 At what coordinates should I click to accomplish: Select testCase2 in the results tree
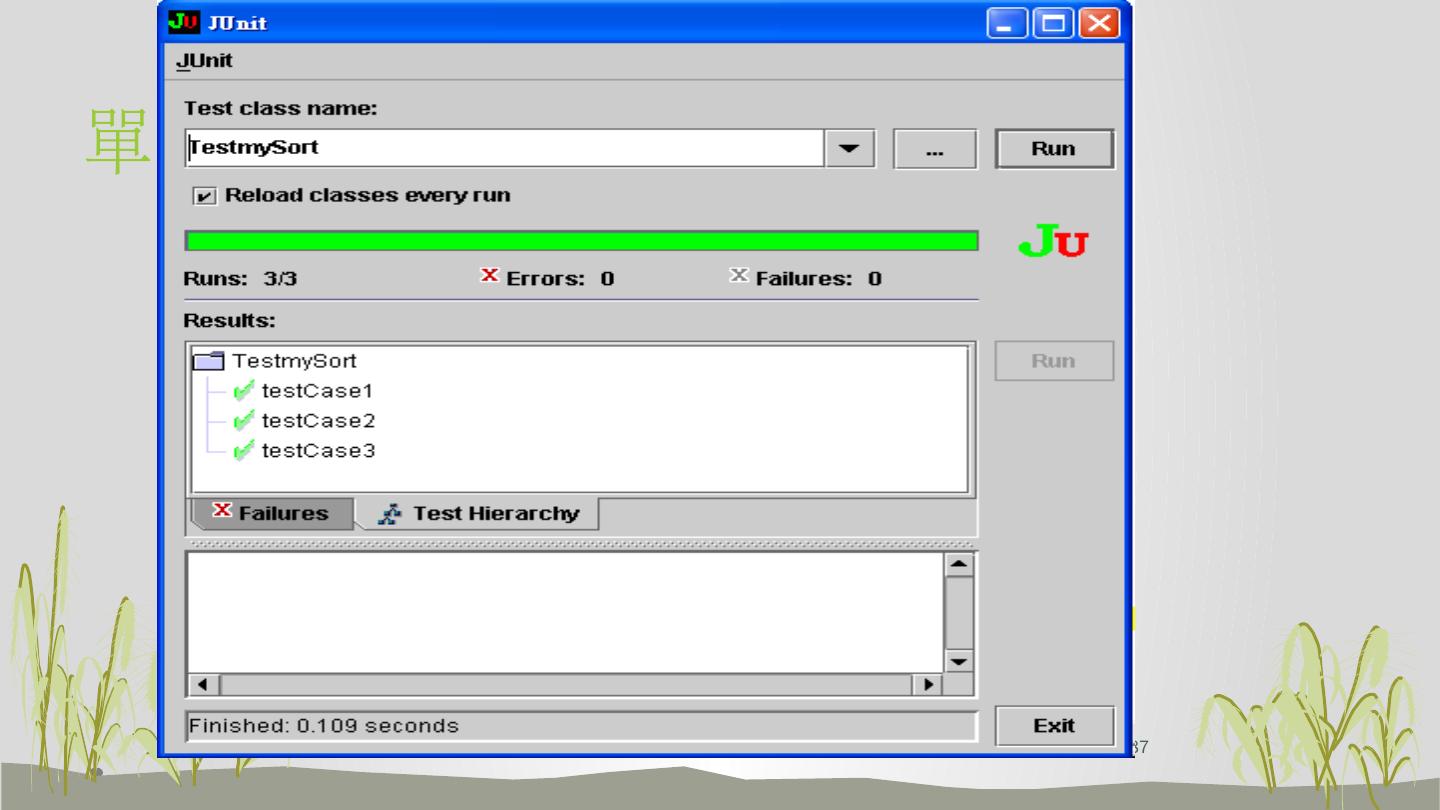coord(318,421)
